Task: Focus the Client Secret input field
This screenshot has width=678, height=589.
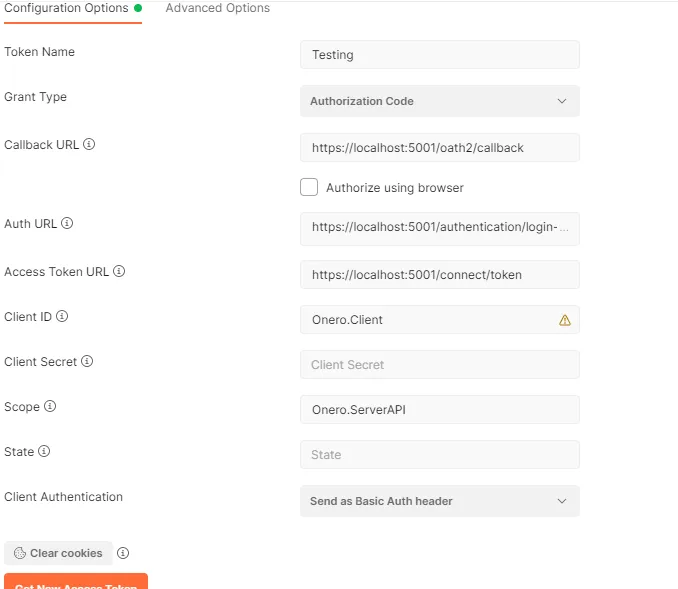Action: pos(439,365)
